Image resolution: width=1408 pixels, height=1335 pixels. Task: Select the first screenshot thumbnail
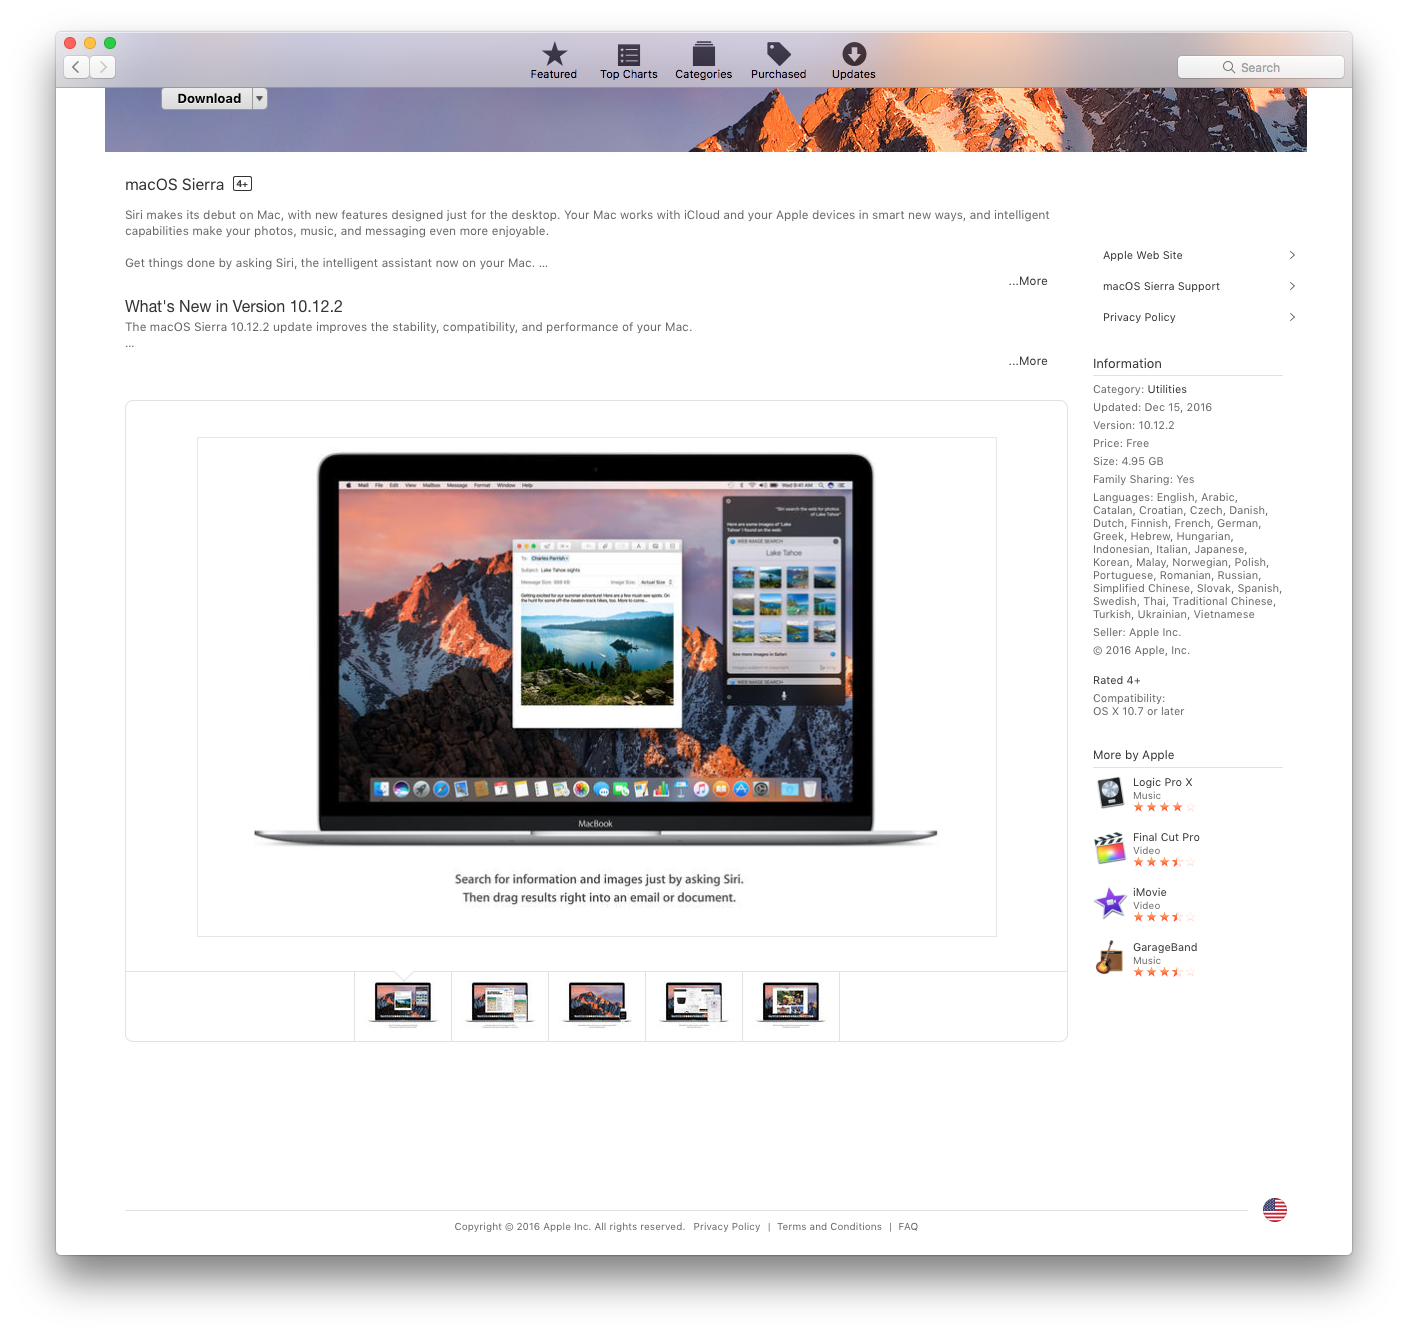click(x=403, y=1005)
